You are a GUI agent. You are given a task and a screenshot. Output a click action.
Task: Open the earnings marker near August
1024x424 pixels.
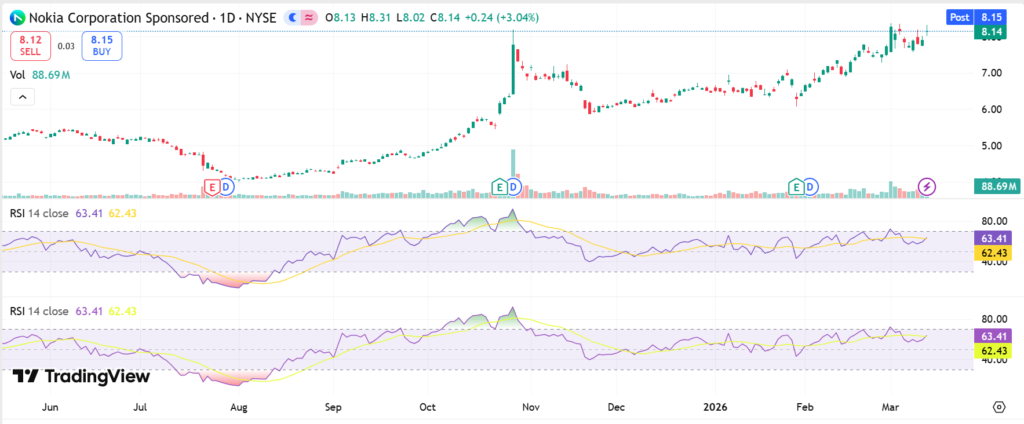tap(211, 187)
